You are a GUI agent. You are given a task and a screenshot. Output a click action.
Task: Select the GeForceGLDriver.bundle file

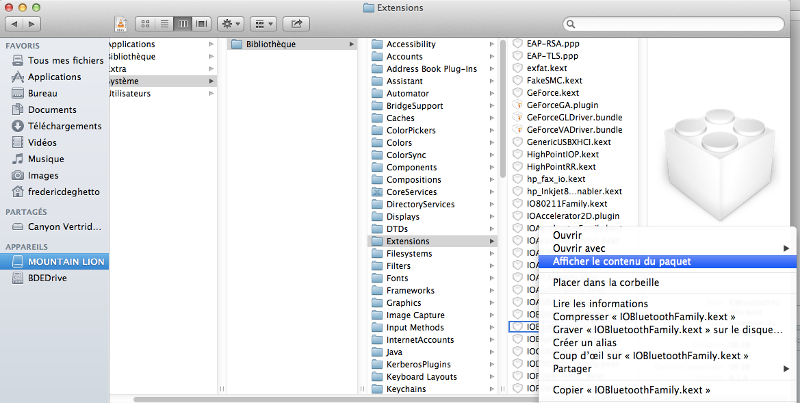tap(573, 117)
